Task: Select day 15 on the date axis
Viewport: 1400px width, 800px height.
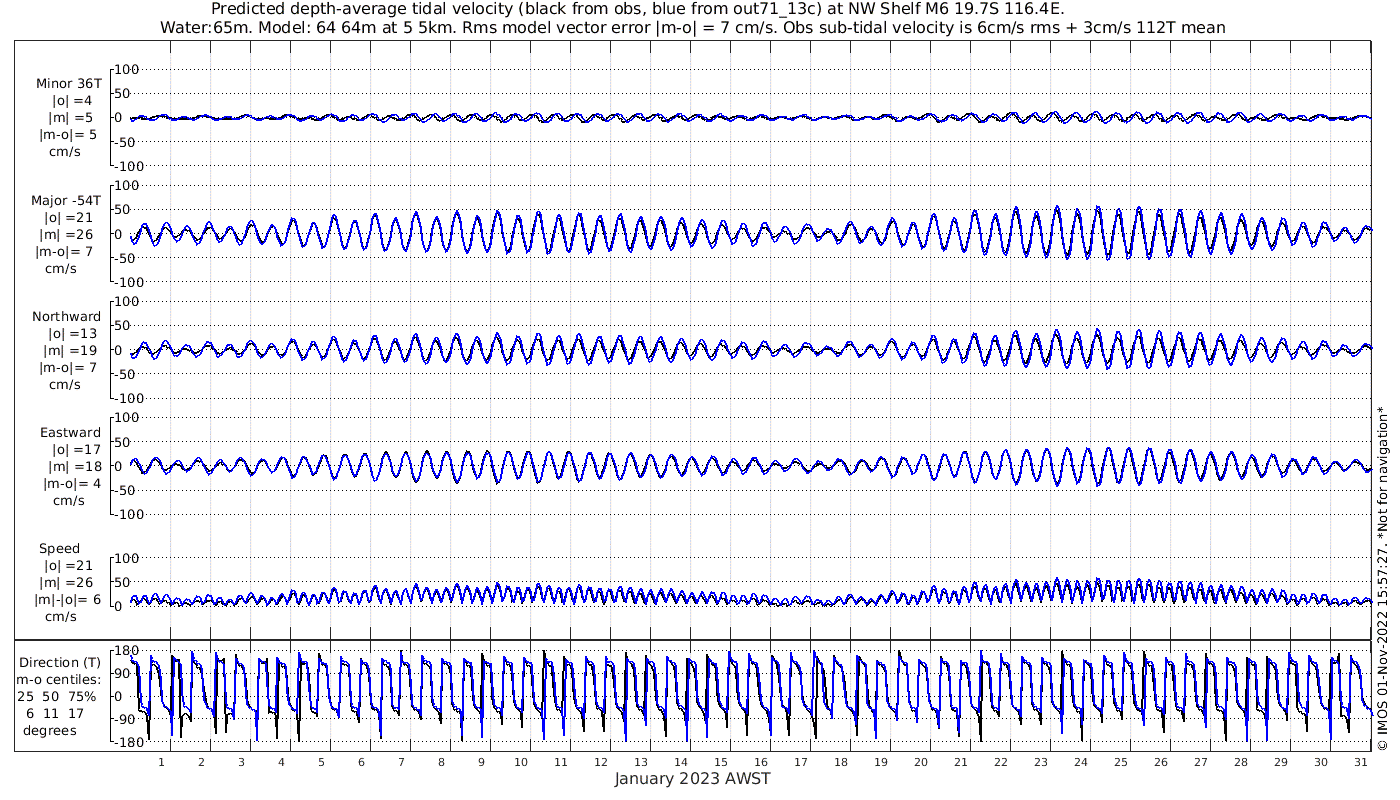Action: [x=720, y=762]
